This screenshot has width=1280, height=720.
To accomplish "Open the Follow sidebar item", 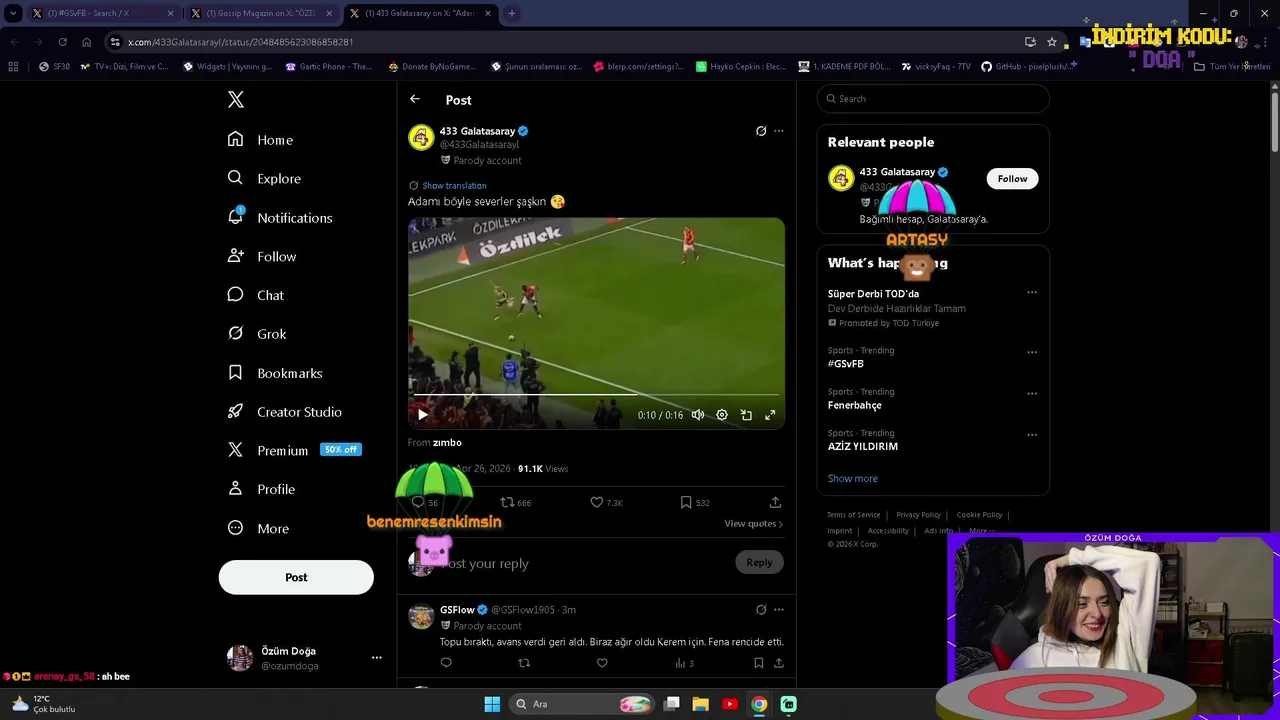I will [262, 256].
